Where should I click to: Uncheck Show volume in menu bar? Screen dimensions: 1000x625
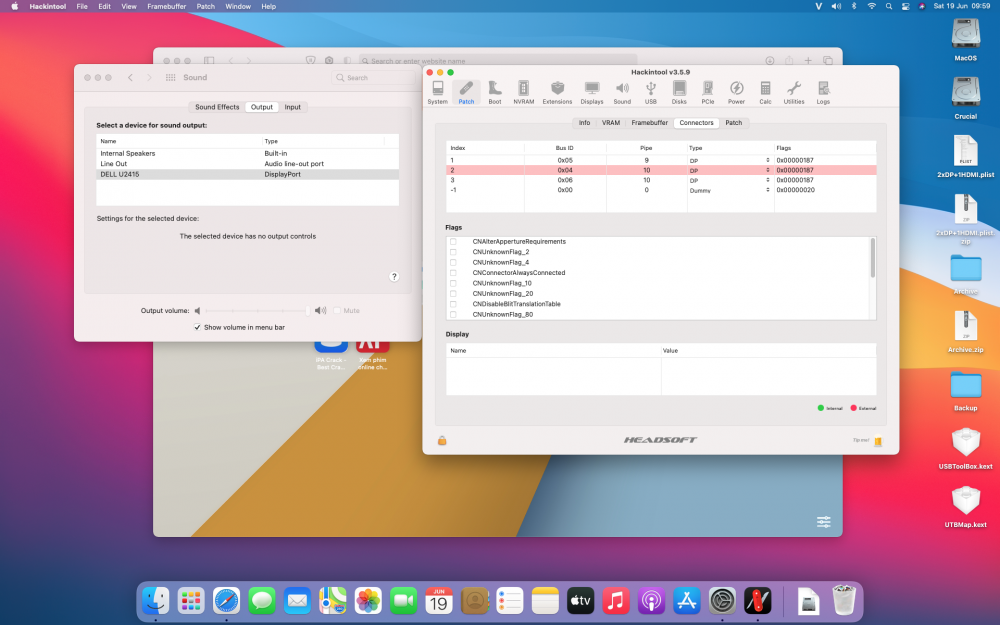[197, 327]
